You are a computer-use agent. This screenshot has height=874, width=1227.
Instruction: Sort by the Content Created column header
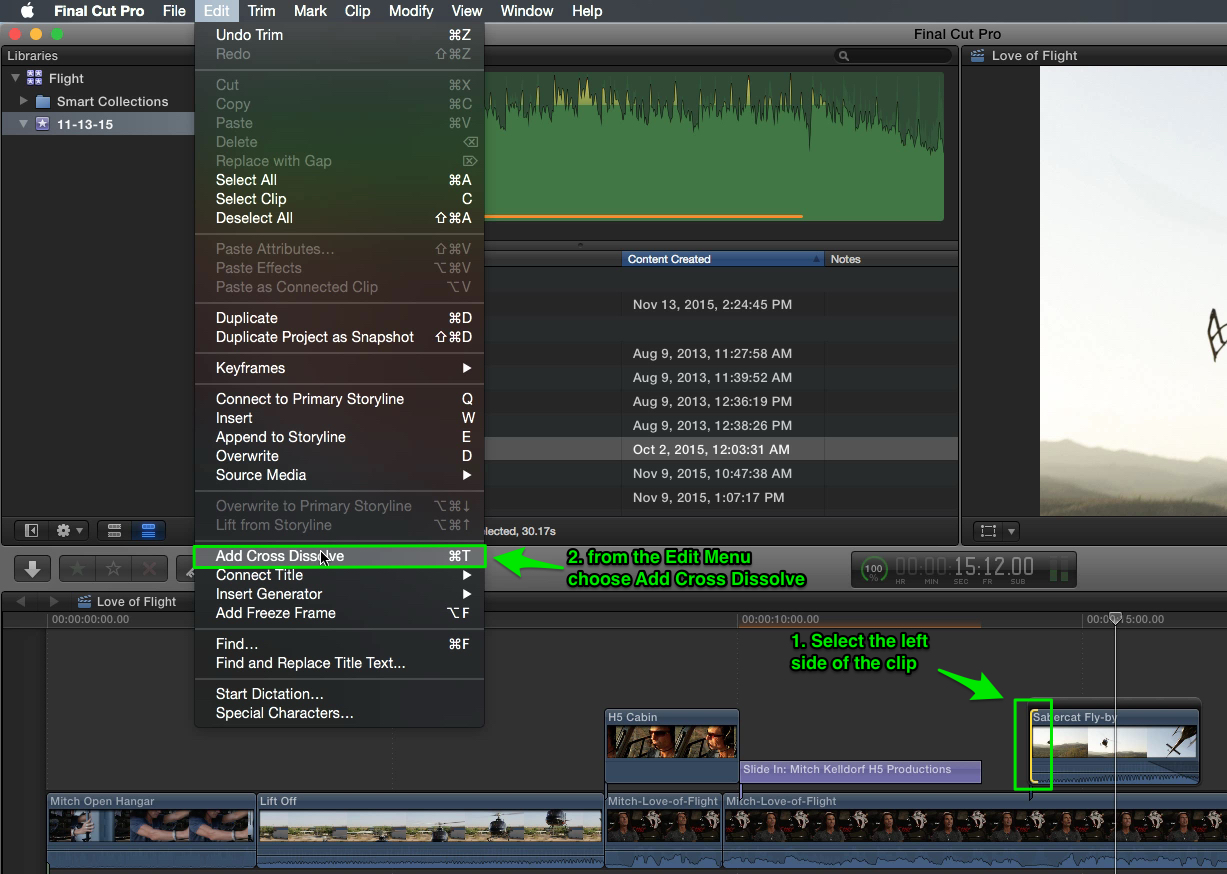point(722,259)
